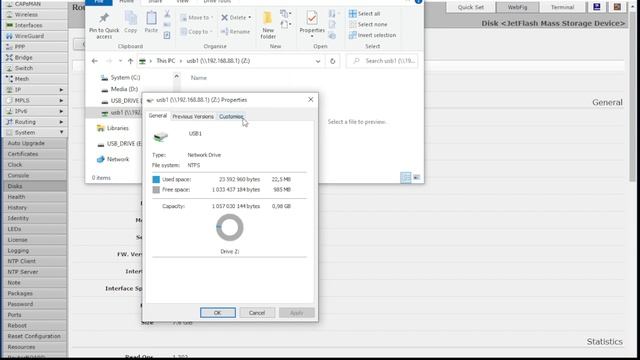Click Apply in Properties dialog
The height and width of the screenshot is (360, 640).
[x=297, y=313]
